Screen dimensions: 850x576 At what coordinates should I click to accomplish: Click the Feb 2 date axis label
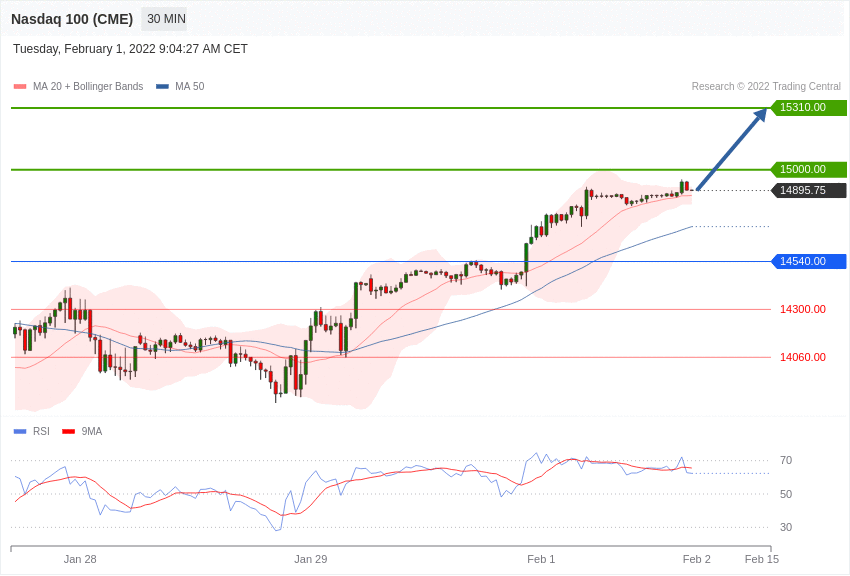tap(697, 559)
